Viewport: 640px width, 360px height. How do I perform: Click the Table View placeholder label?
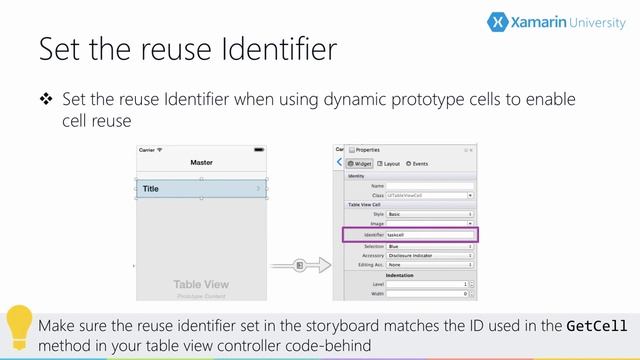tap(201, 284)
